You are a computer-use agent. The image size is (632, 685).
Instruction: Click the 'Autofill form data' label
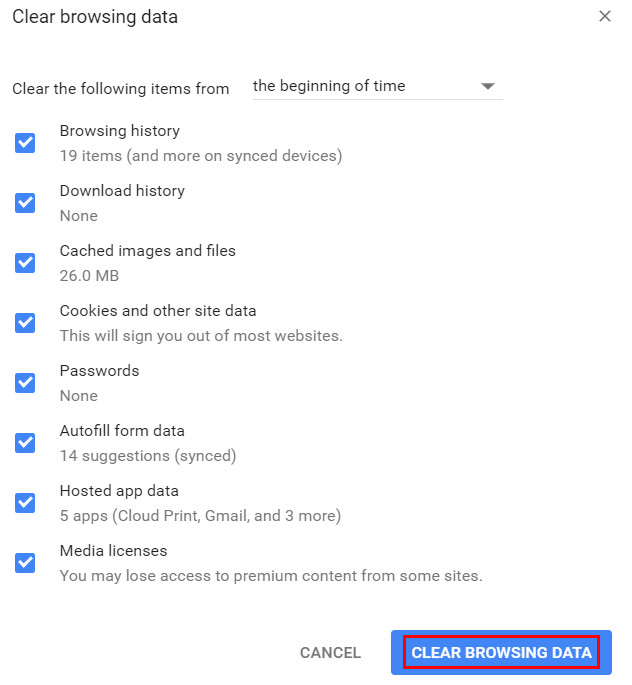[122, 431]
